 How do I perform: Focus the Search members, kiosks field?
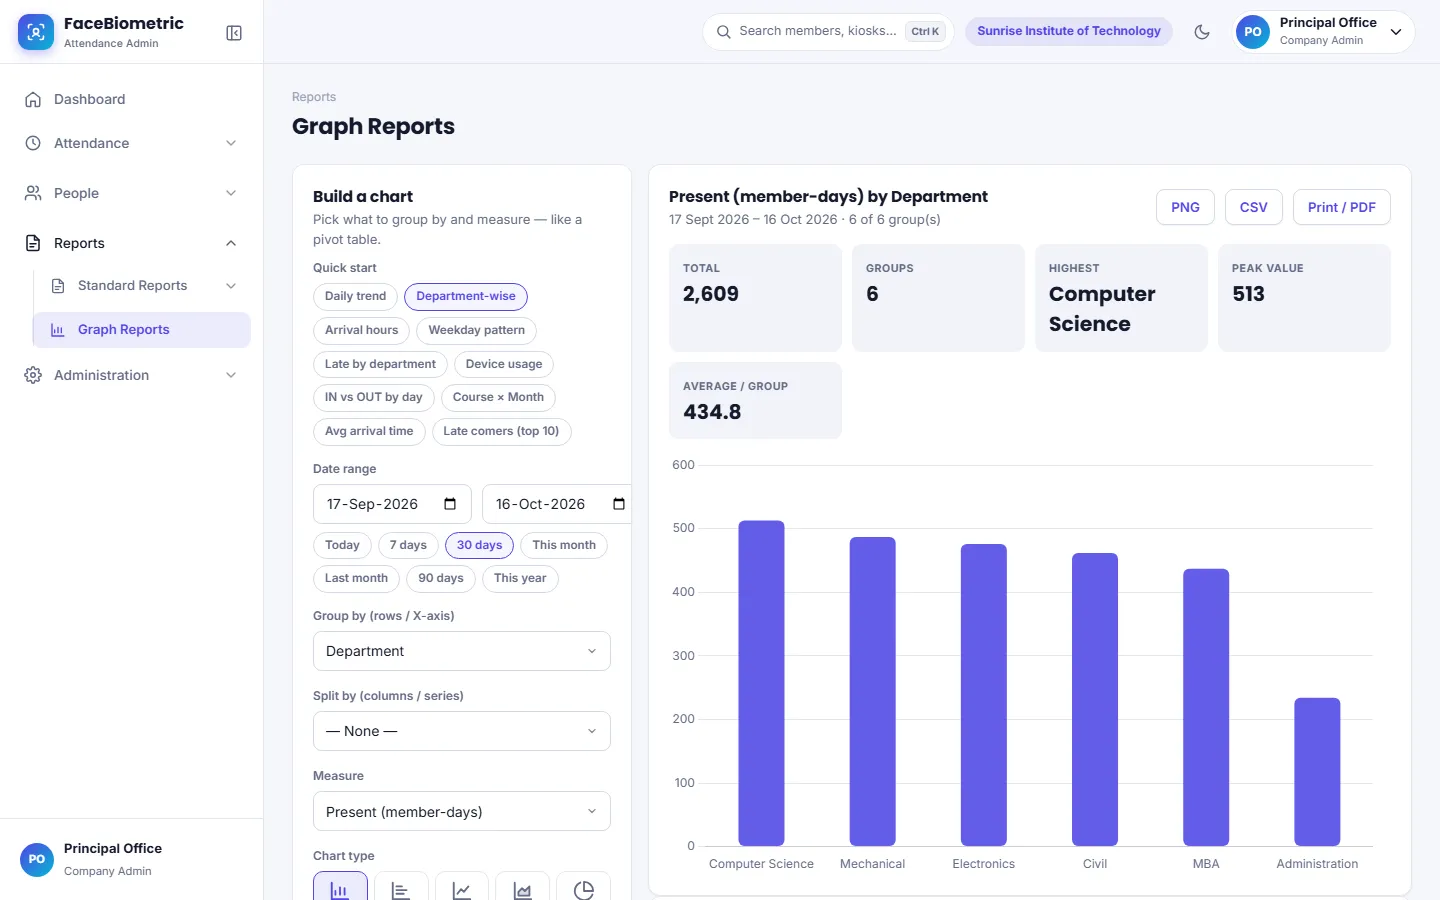(828, 31)
